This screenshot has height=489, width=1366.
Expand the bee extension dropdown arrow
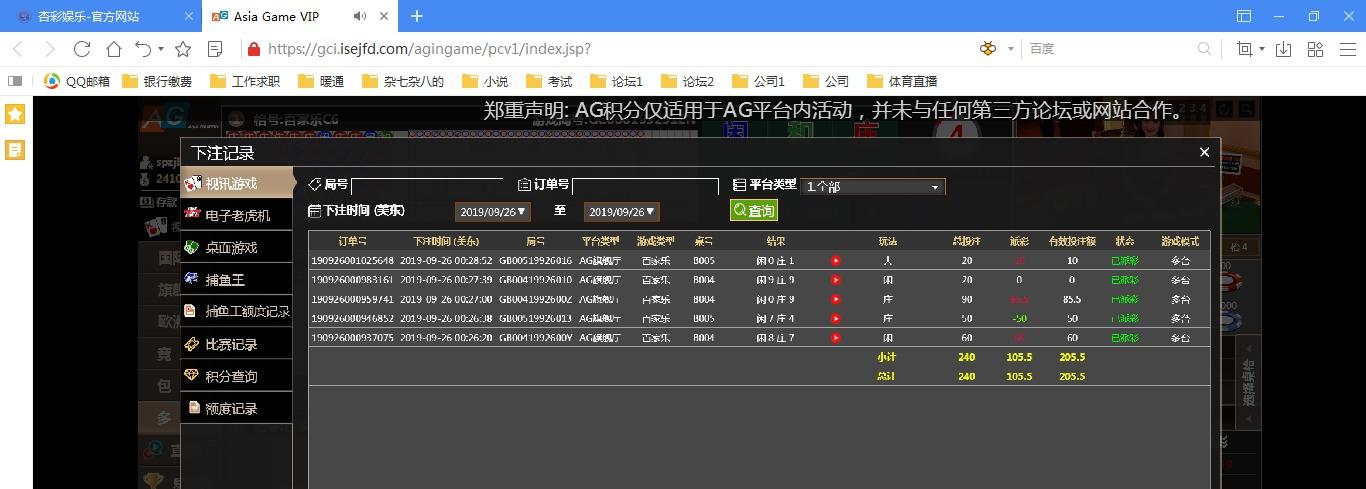click(x=1011, y=48)
